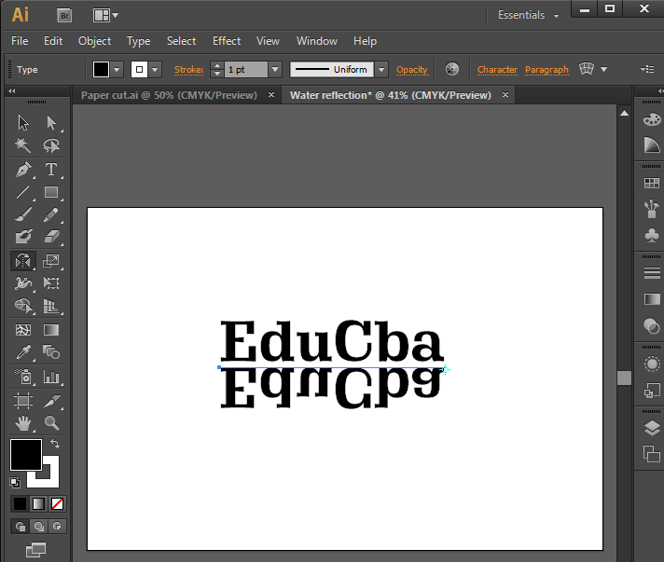
Task: Open the Paragraph panel link
Action: click(x=547, y=69)
